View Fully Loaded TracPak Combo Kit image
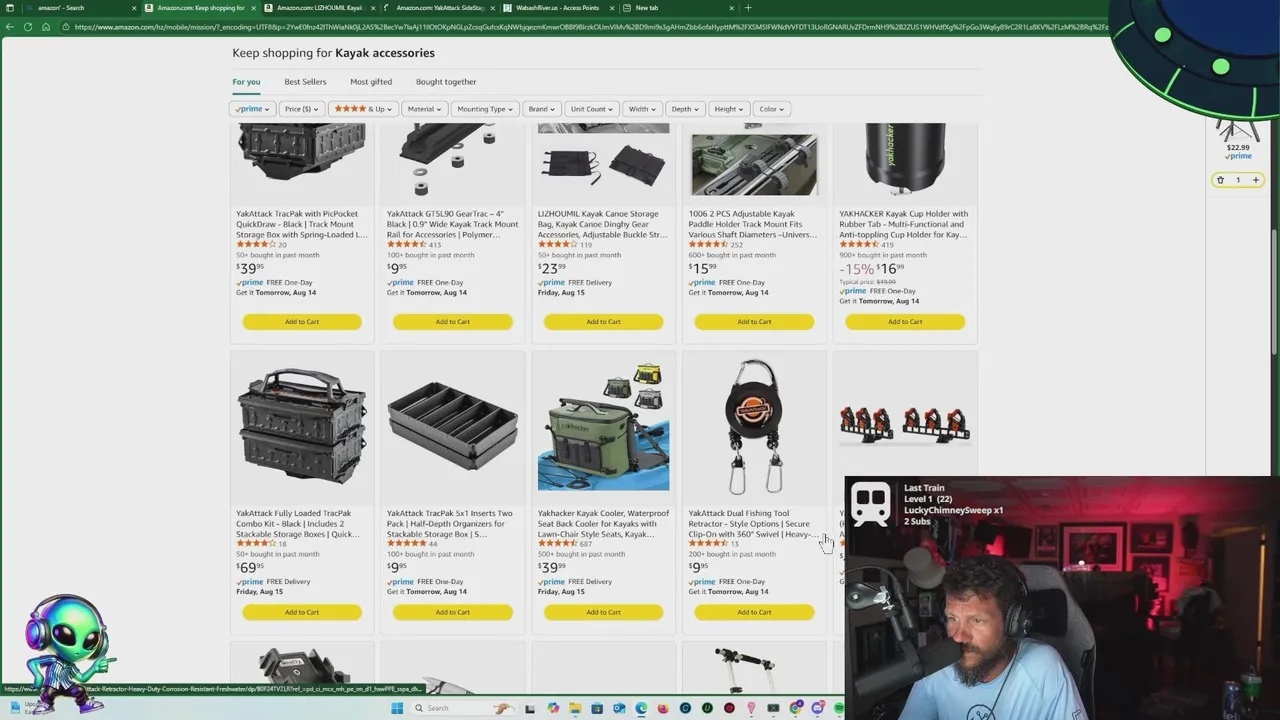 pyautogui.click(x=302, y=427)
